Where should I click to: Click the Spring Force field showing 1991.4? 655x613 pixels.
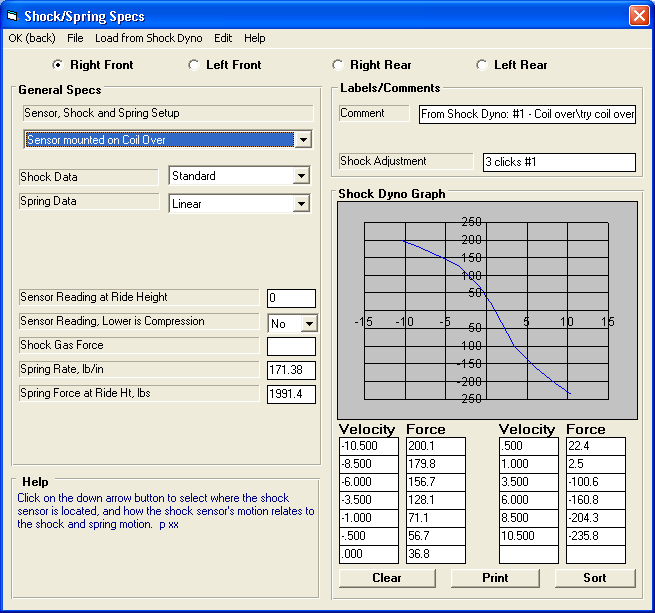tap(291, 394)
